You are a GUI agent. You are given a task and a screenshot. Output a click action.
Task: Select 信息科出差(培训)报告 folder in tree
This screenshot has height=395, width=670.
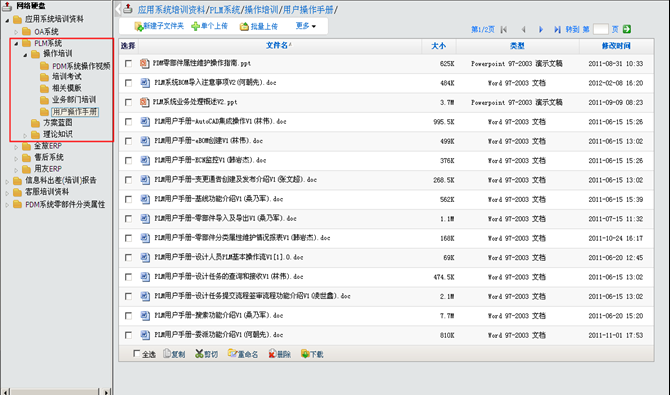point(61,180)
